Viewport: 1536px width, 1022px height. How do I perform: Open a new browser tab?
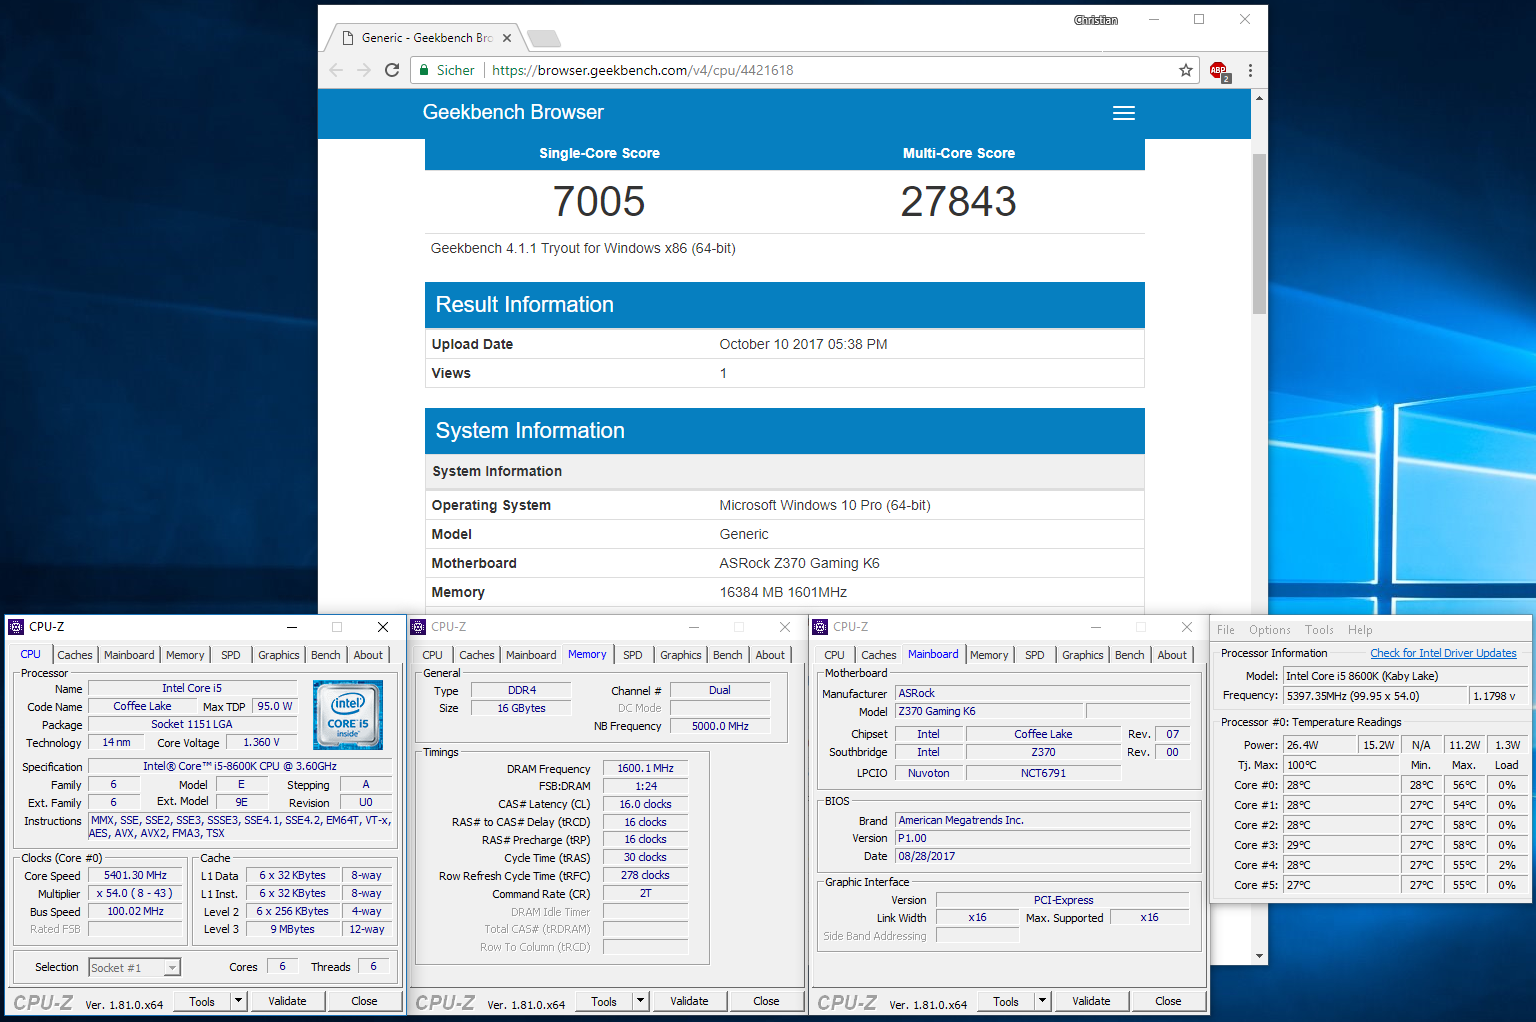(x=544, y=39)
